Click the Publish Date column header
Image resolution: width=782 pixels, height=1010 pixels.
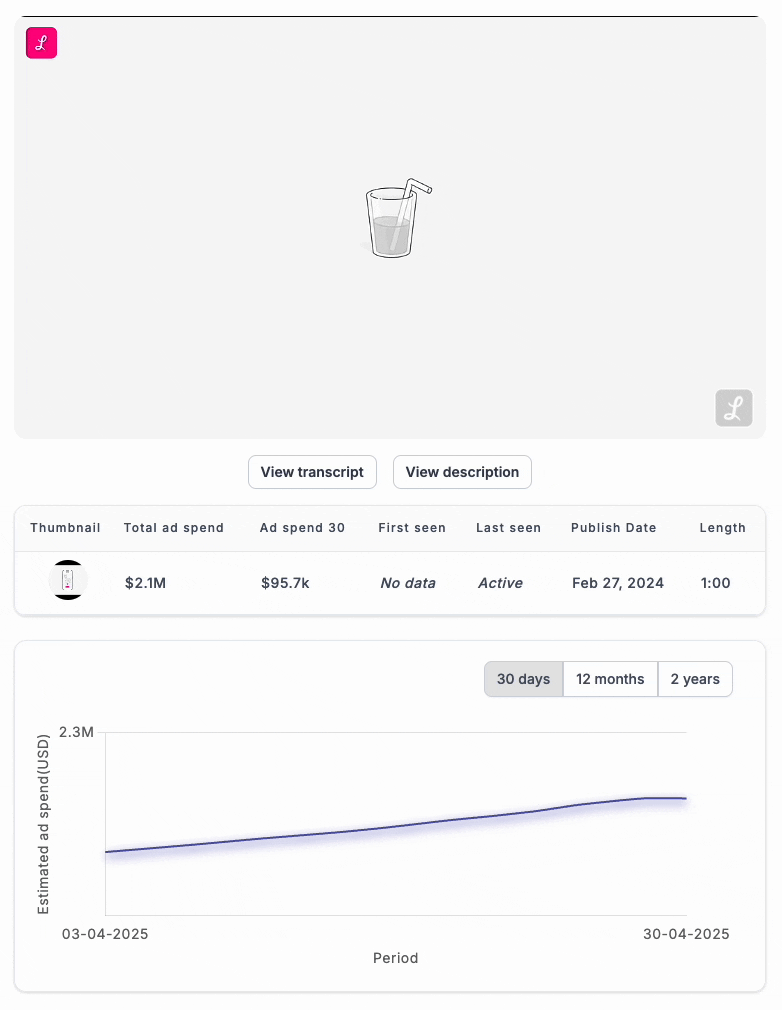click(614, 528)
